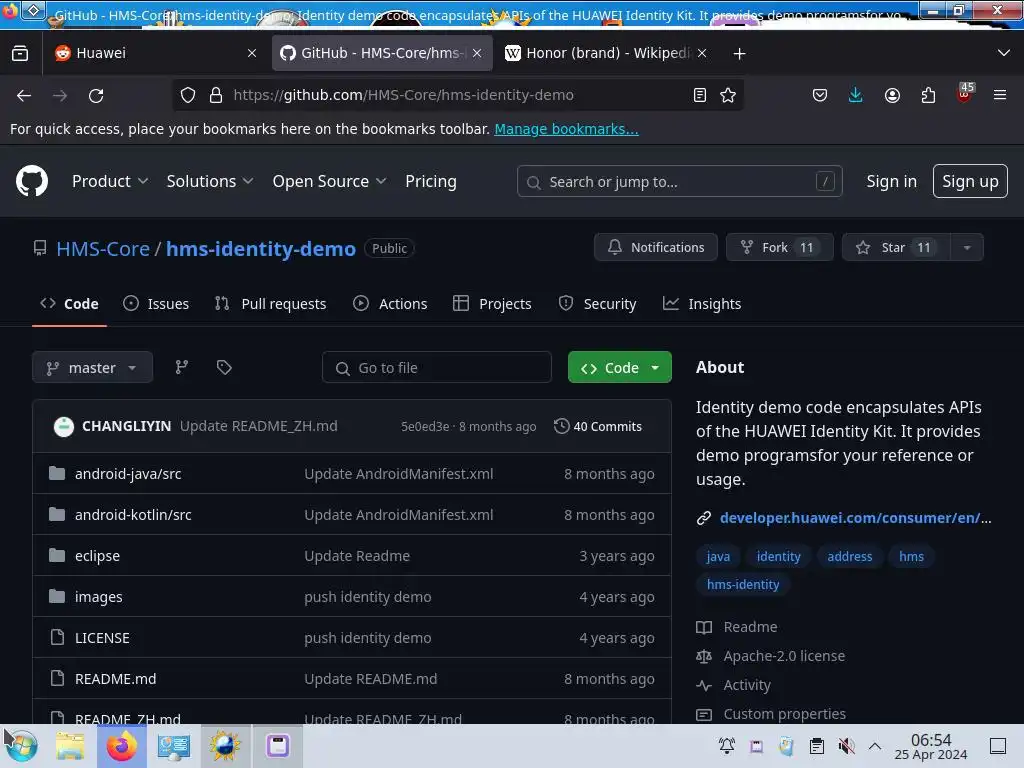Expand the Product menu
This screenshot has width=1024, height=768.
(x=110, y=182)
